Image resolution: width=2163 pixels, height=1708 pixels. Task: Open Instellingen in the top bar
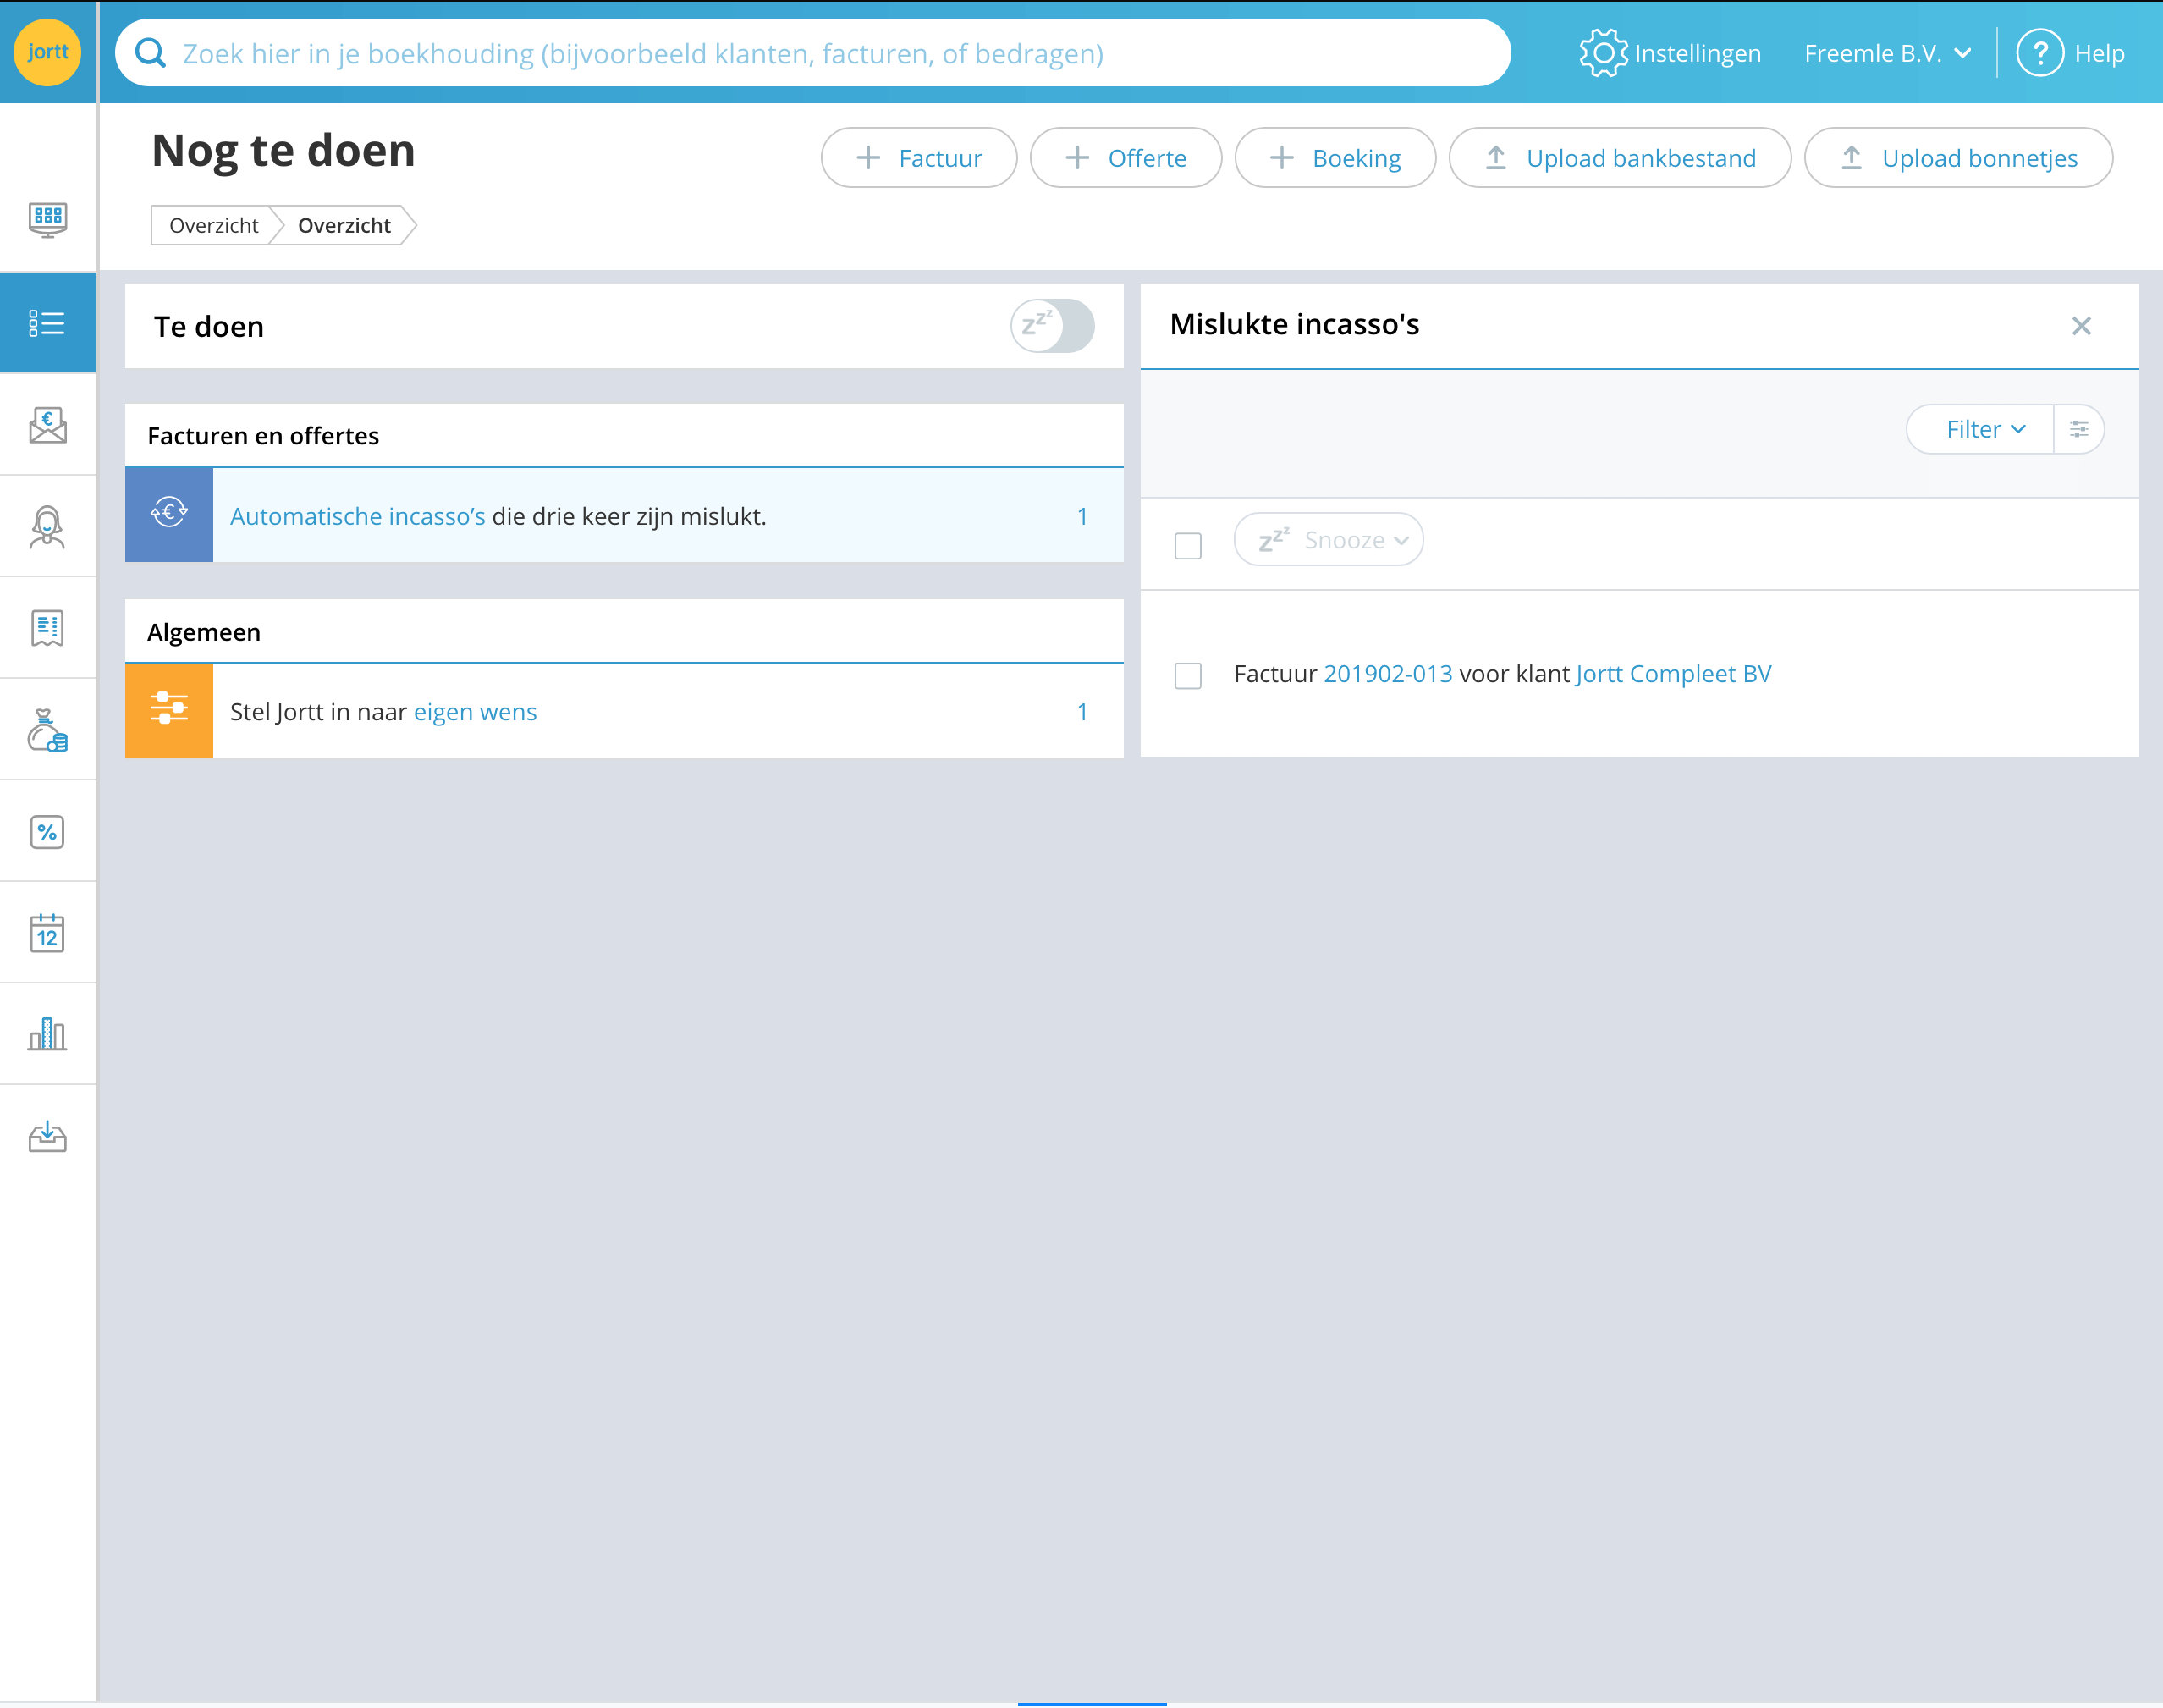coord(1670,53)
